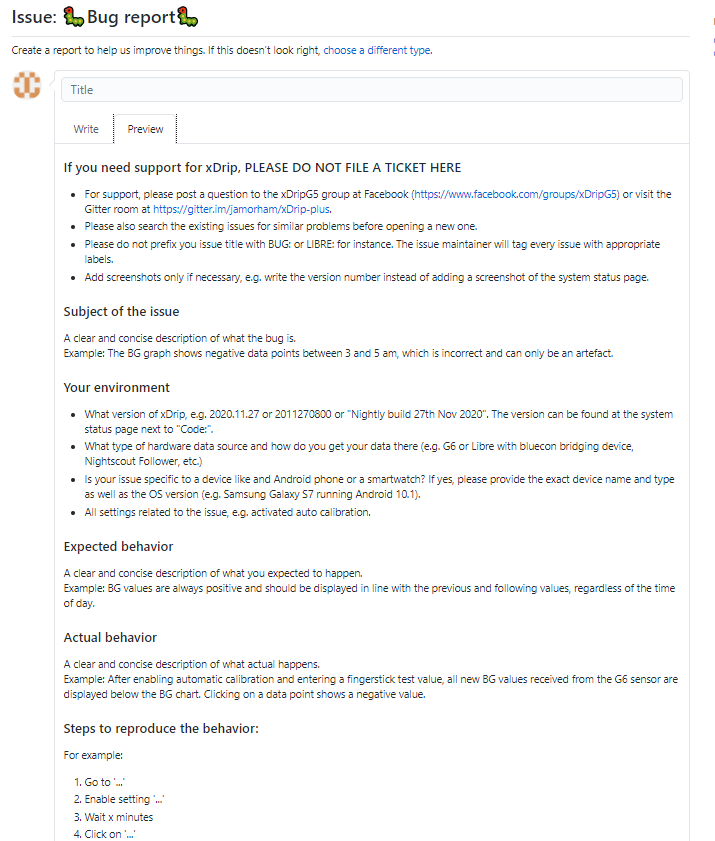Click the "Steps to reproduce the behavior" heading
Screen dimensions: 715x841
(163, 728)
